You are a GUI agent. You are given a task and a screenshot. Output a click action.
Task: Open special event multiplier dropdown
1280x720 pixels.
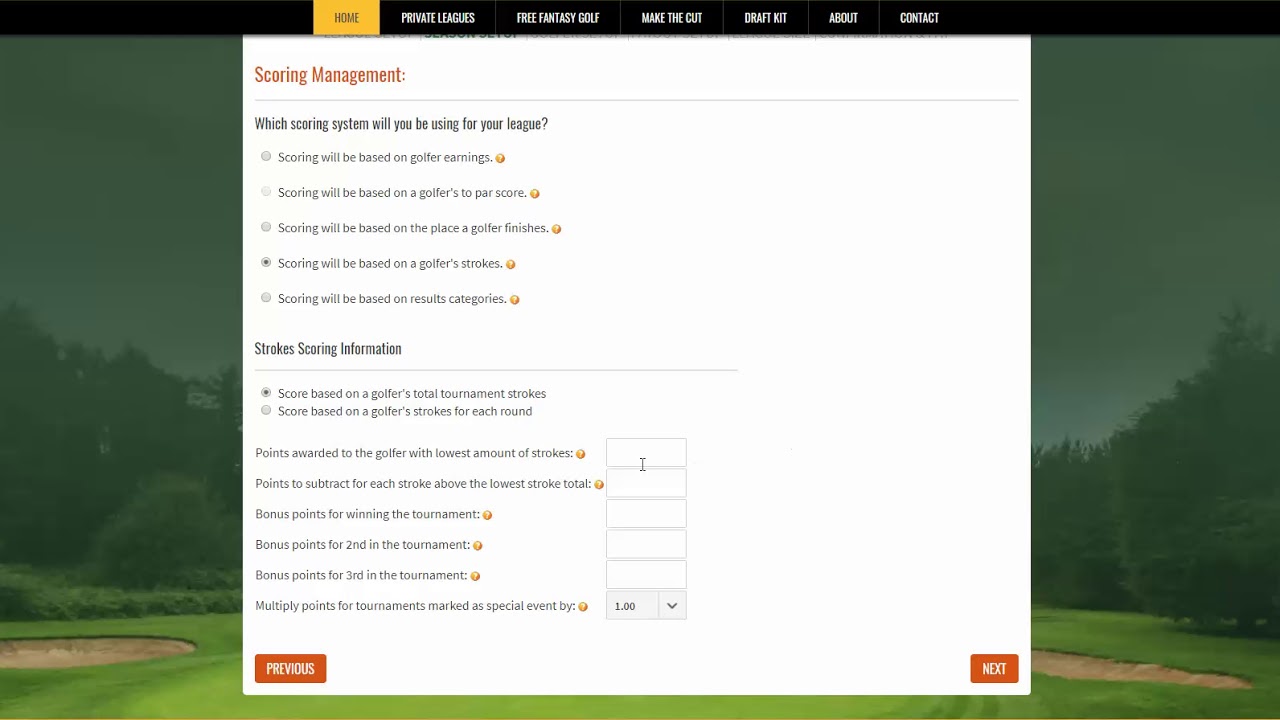(x=646, y=606)
